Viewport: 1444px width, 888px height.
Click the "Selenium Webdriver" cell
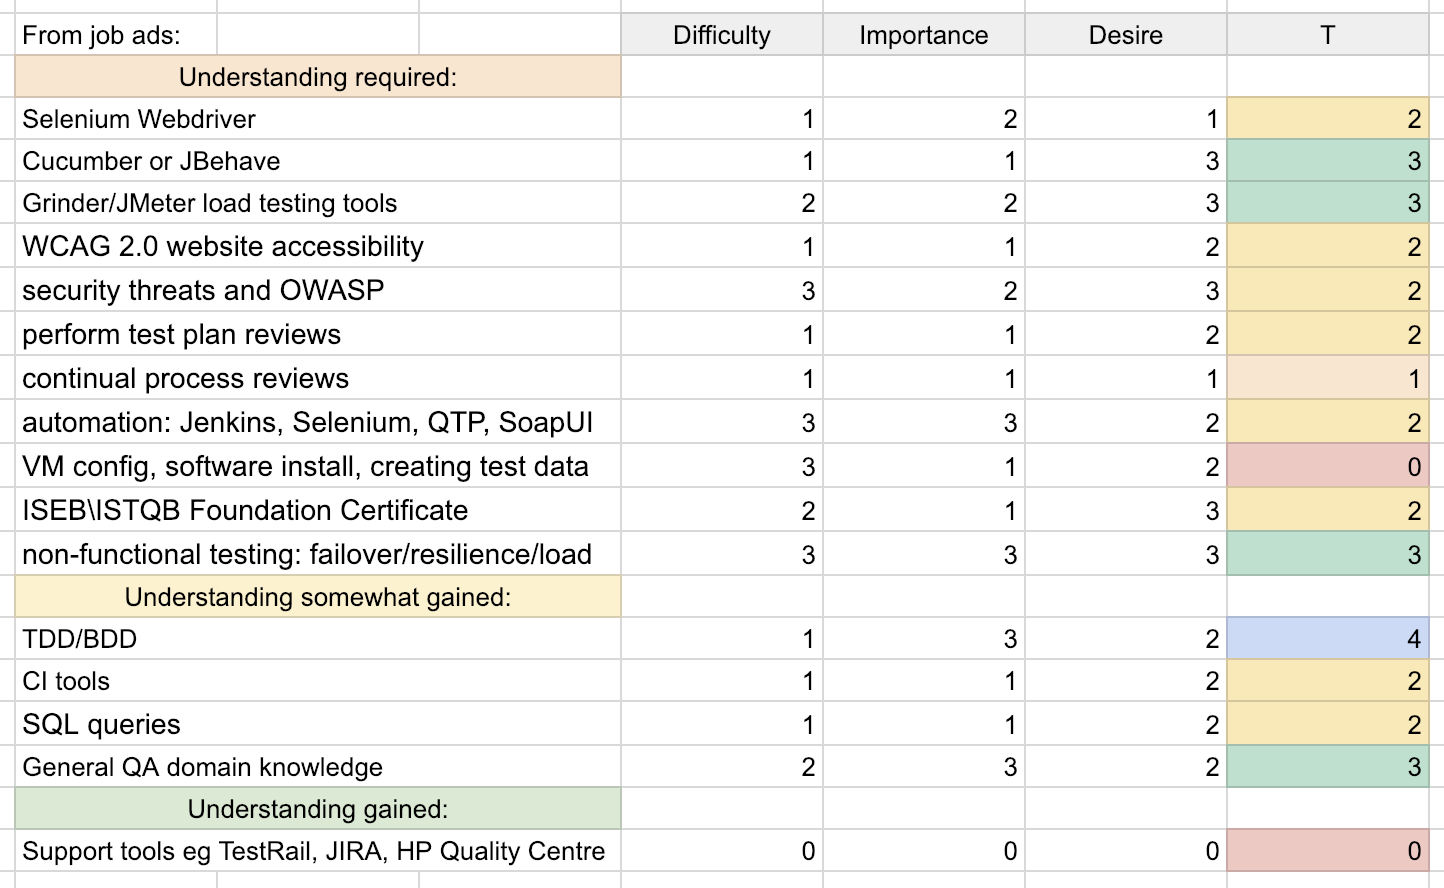pos(139,119)
